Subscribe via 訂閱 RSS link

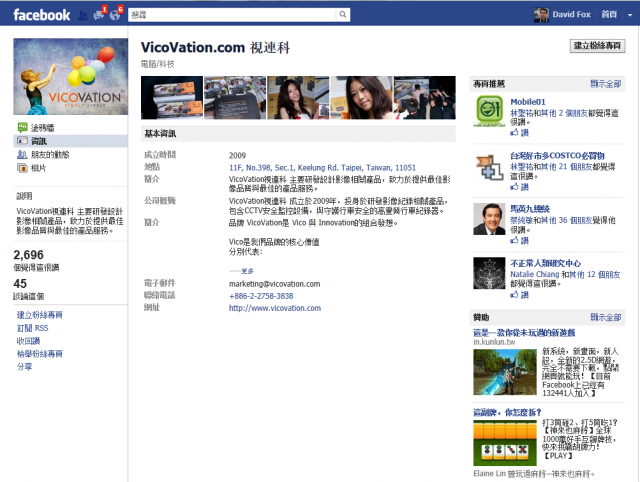point(33,328)
